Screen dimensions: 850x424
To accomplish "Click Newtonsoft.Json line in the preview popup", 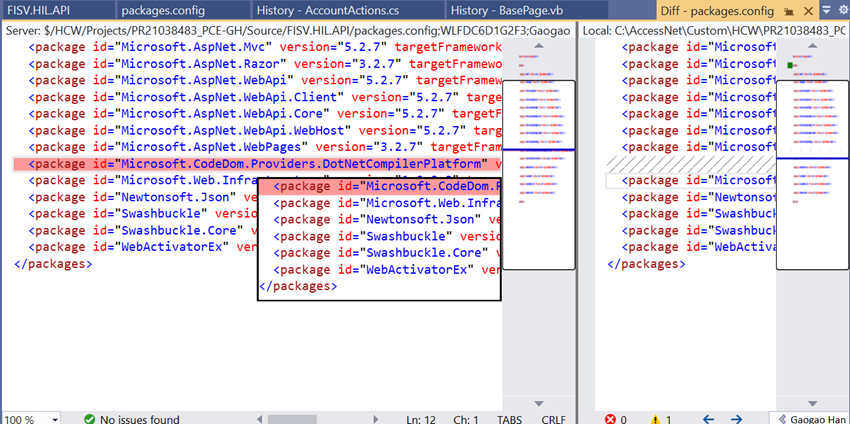I will [387, 220].
